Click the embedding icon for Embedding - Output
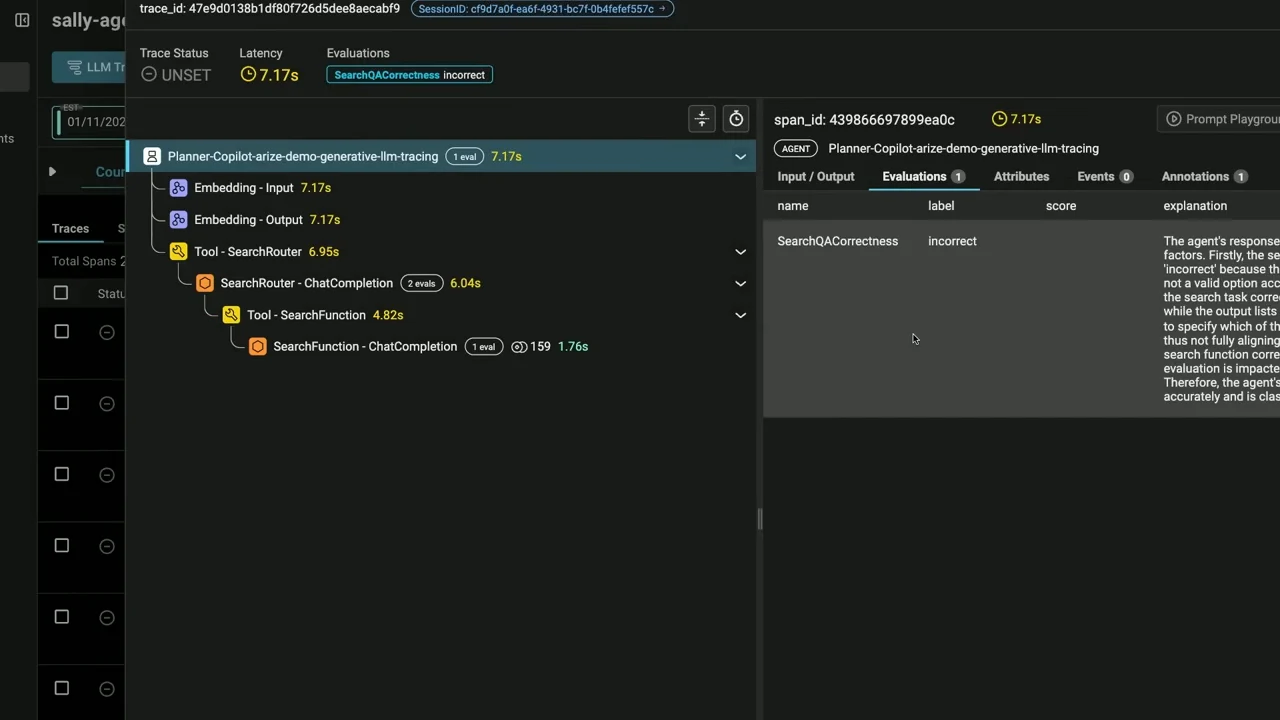The image size is (1280, 720). (x=178, y=220)
